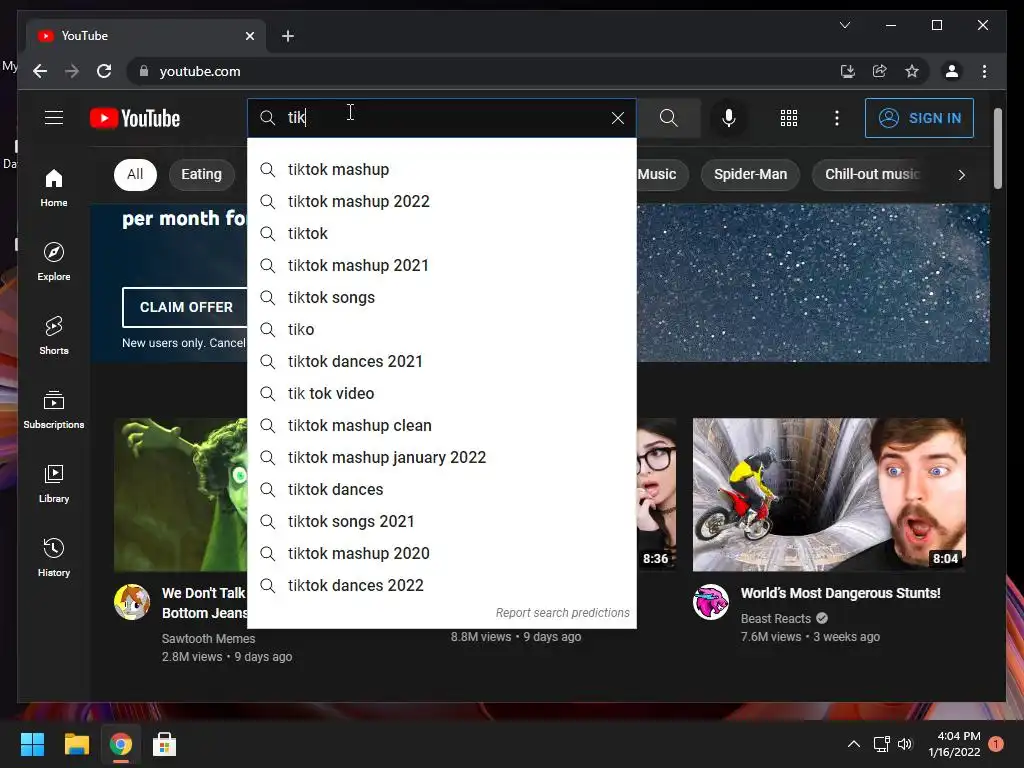Open Sawtooth Memes channel name
Image resolution: width=1024 pixels, height=768 pixels.
(208, 639)
